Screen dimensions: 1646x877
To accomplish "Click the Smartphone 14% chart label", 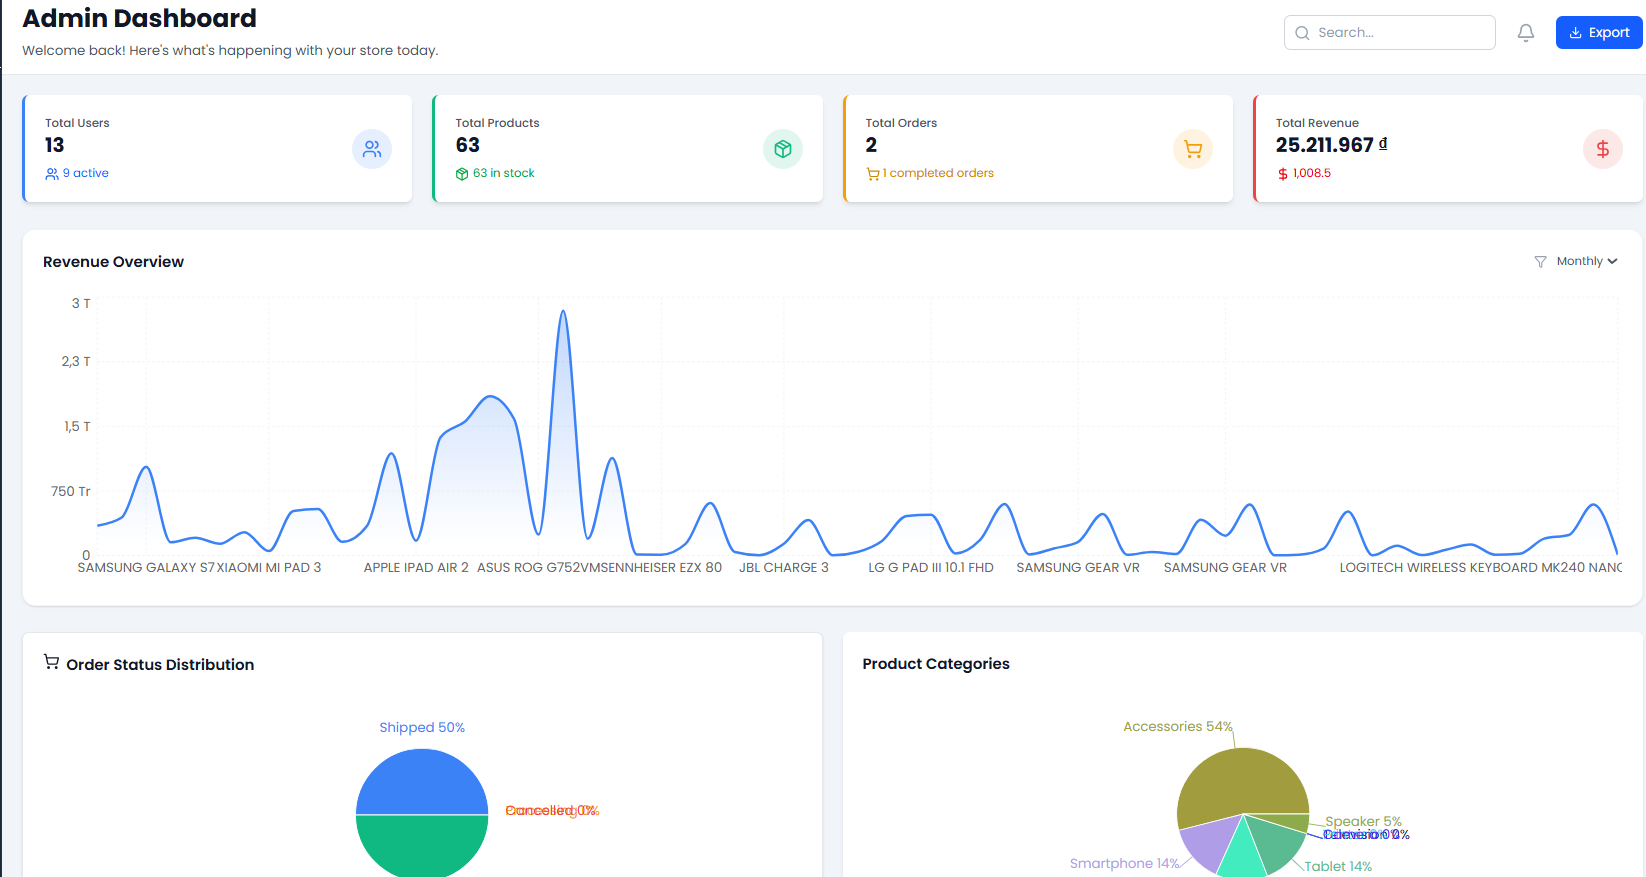I will [x=1125, y=863].
